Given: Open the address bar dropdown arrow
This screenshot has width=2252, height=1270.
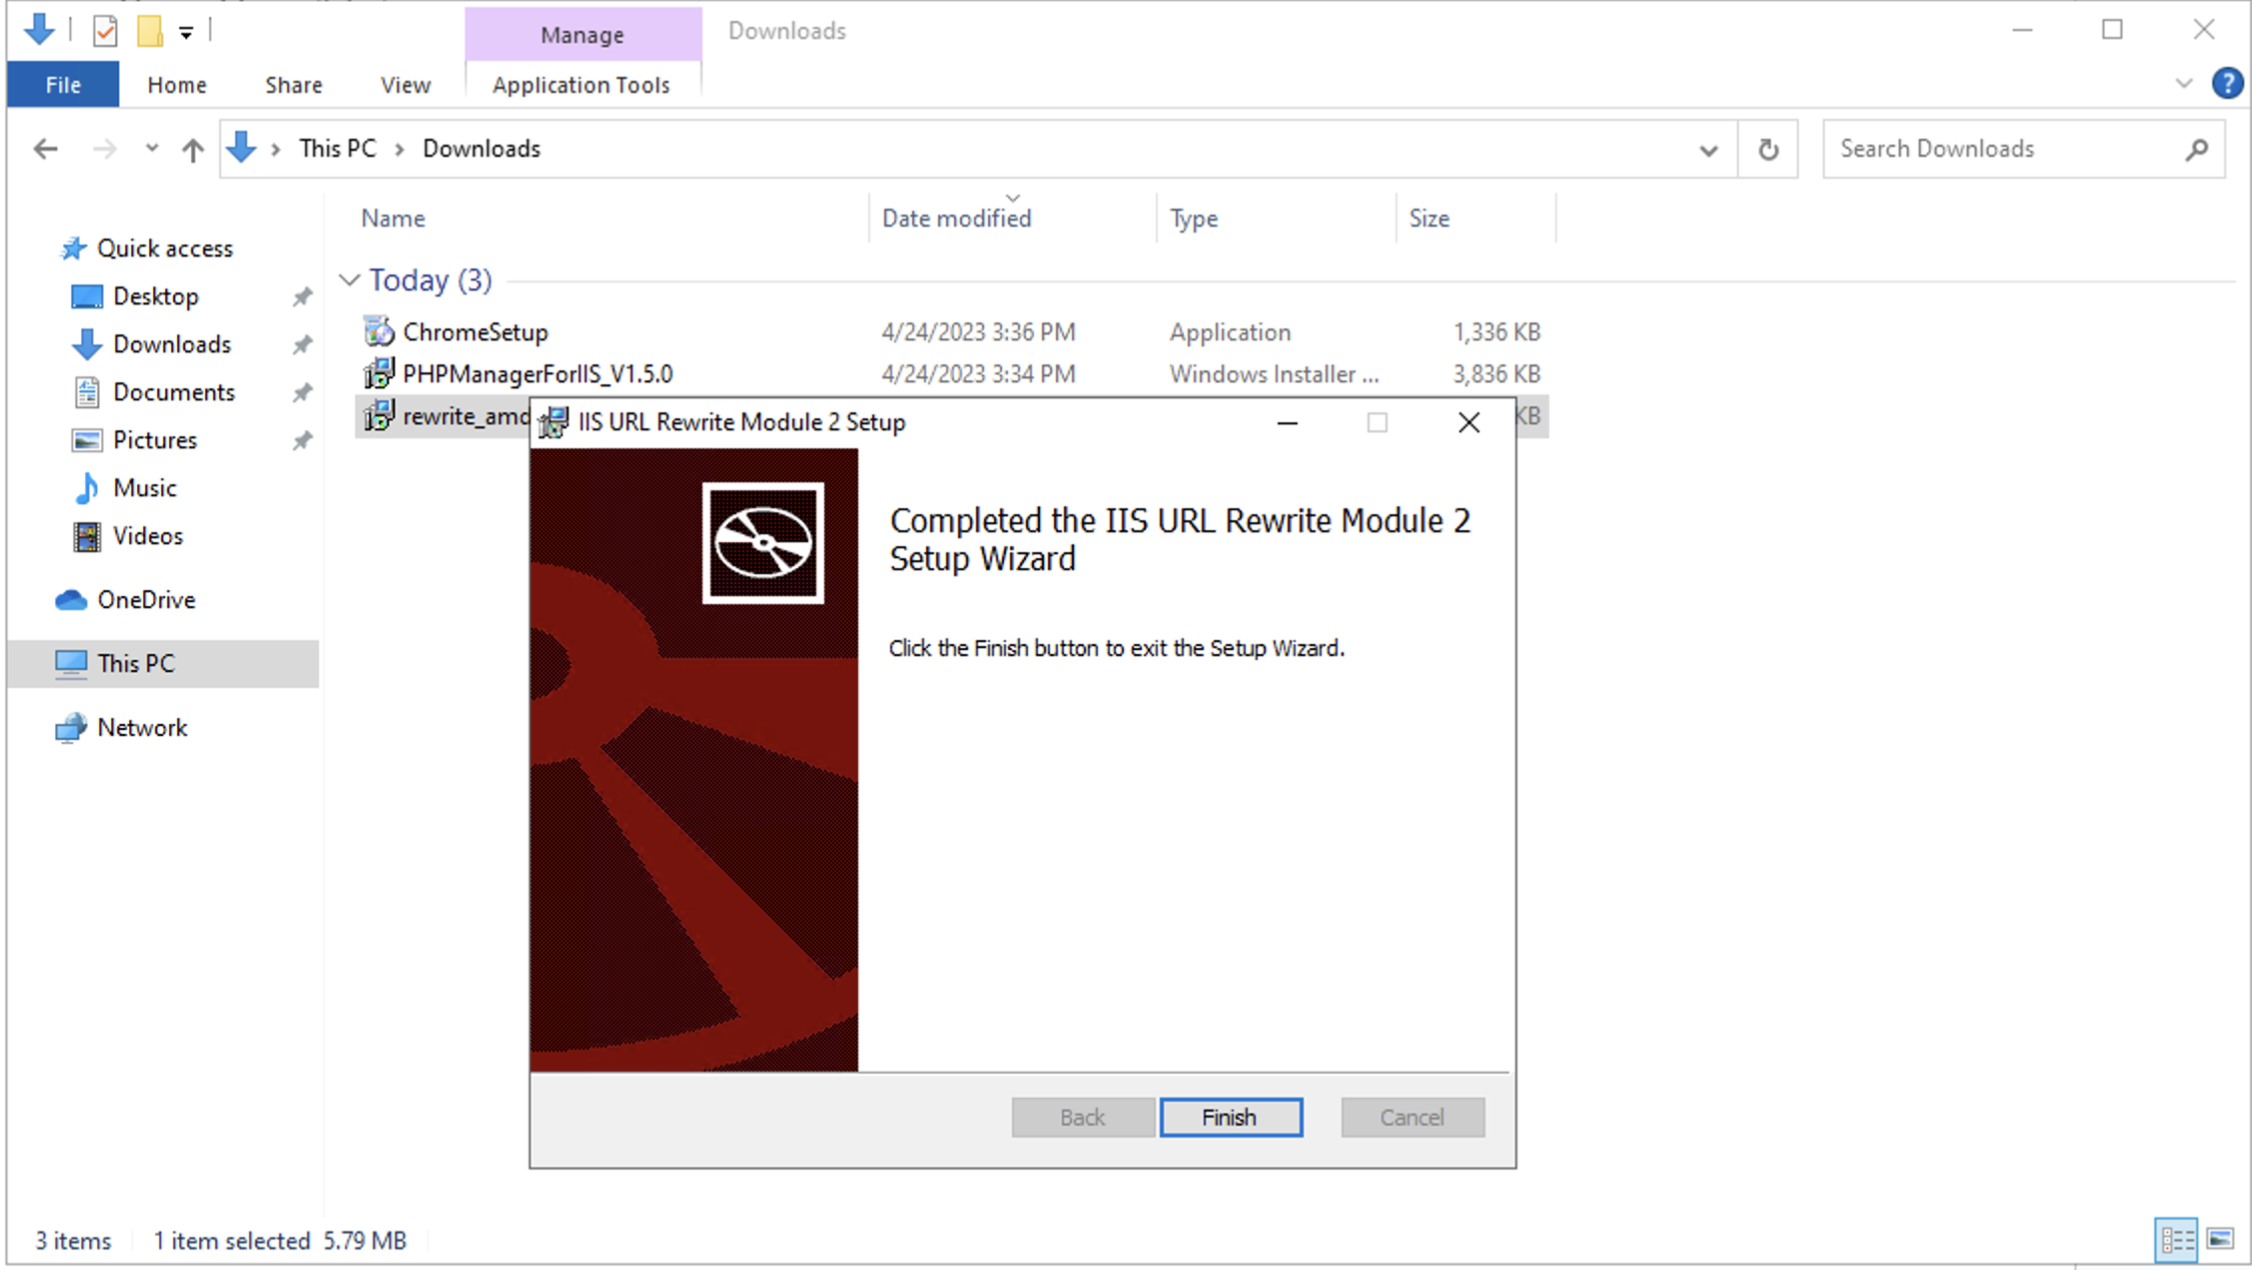Looking at the screenshot, I should click(x=1709, y=148).
